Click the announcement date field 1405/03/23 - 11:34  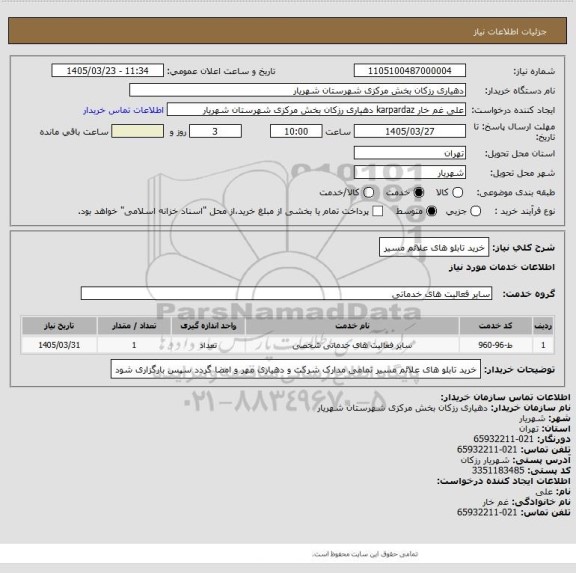tap(108, 71)
